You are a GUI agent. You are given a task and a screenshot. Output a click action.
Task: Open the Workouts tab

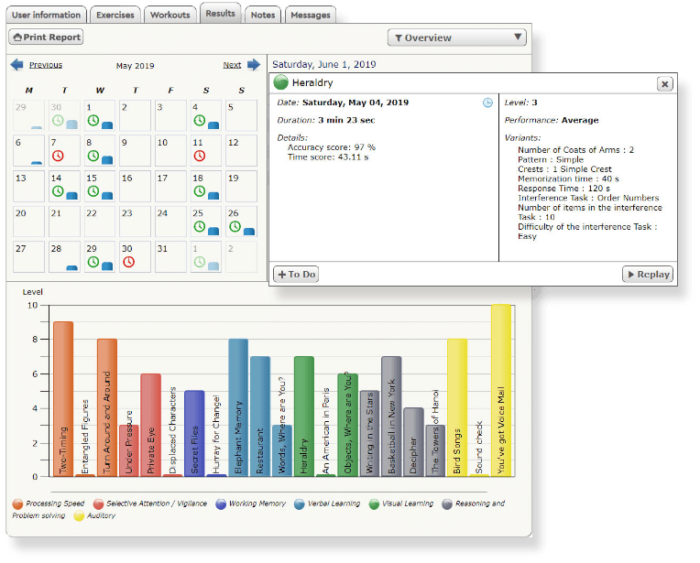[x=170, y=15]
